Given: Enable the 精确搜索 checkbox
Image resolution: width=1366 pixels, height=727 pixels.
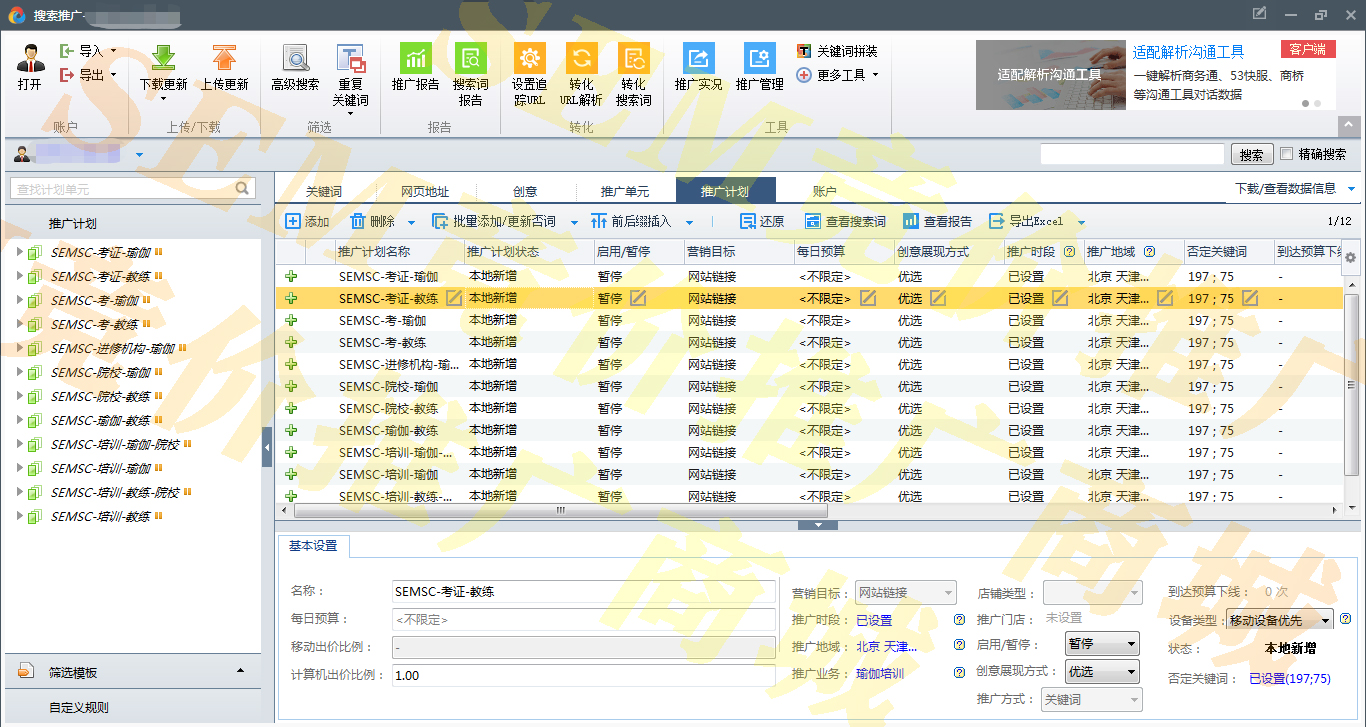Looking at the screenshot, I should coord(1287,154).
